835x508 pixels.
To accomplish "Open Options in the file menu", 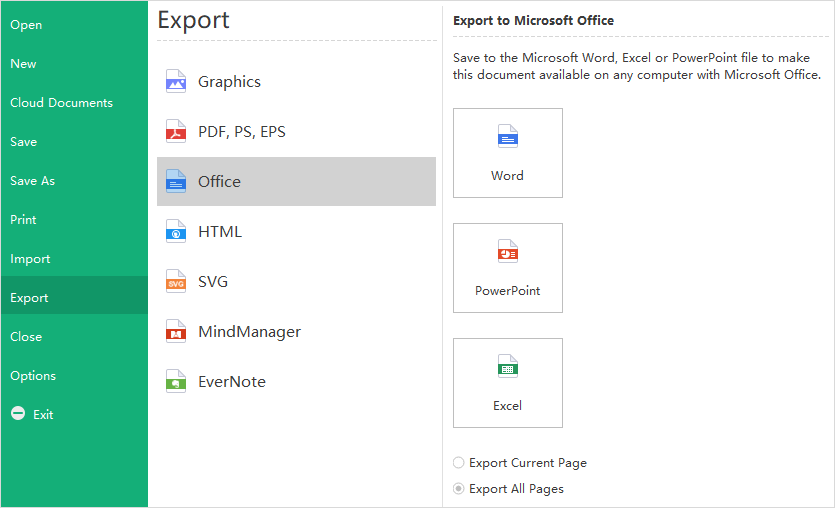I will click(x=33, y=376).
